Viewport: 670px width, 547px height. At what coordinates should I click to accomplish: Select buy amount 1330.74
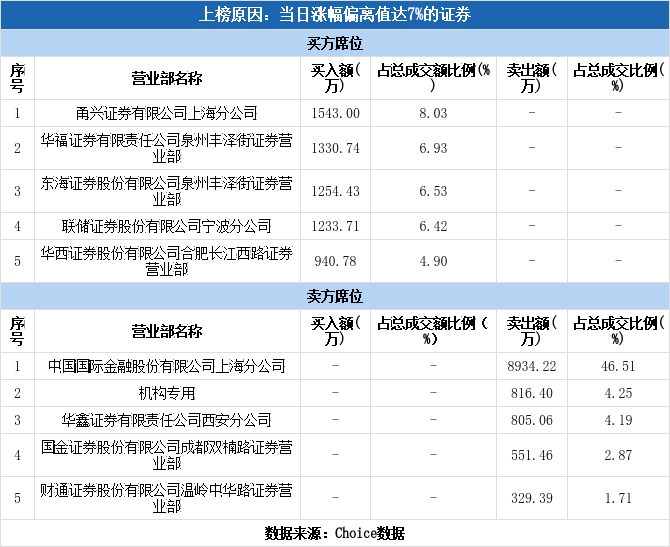[335, 148]
